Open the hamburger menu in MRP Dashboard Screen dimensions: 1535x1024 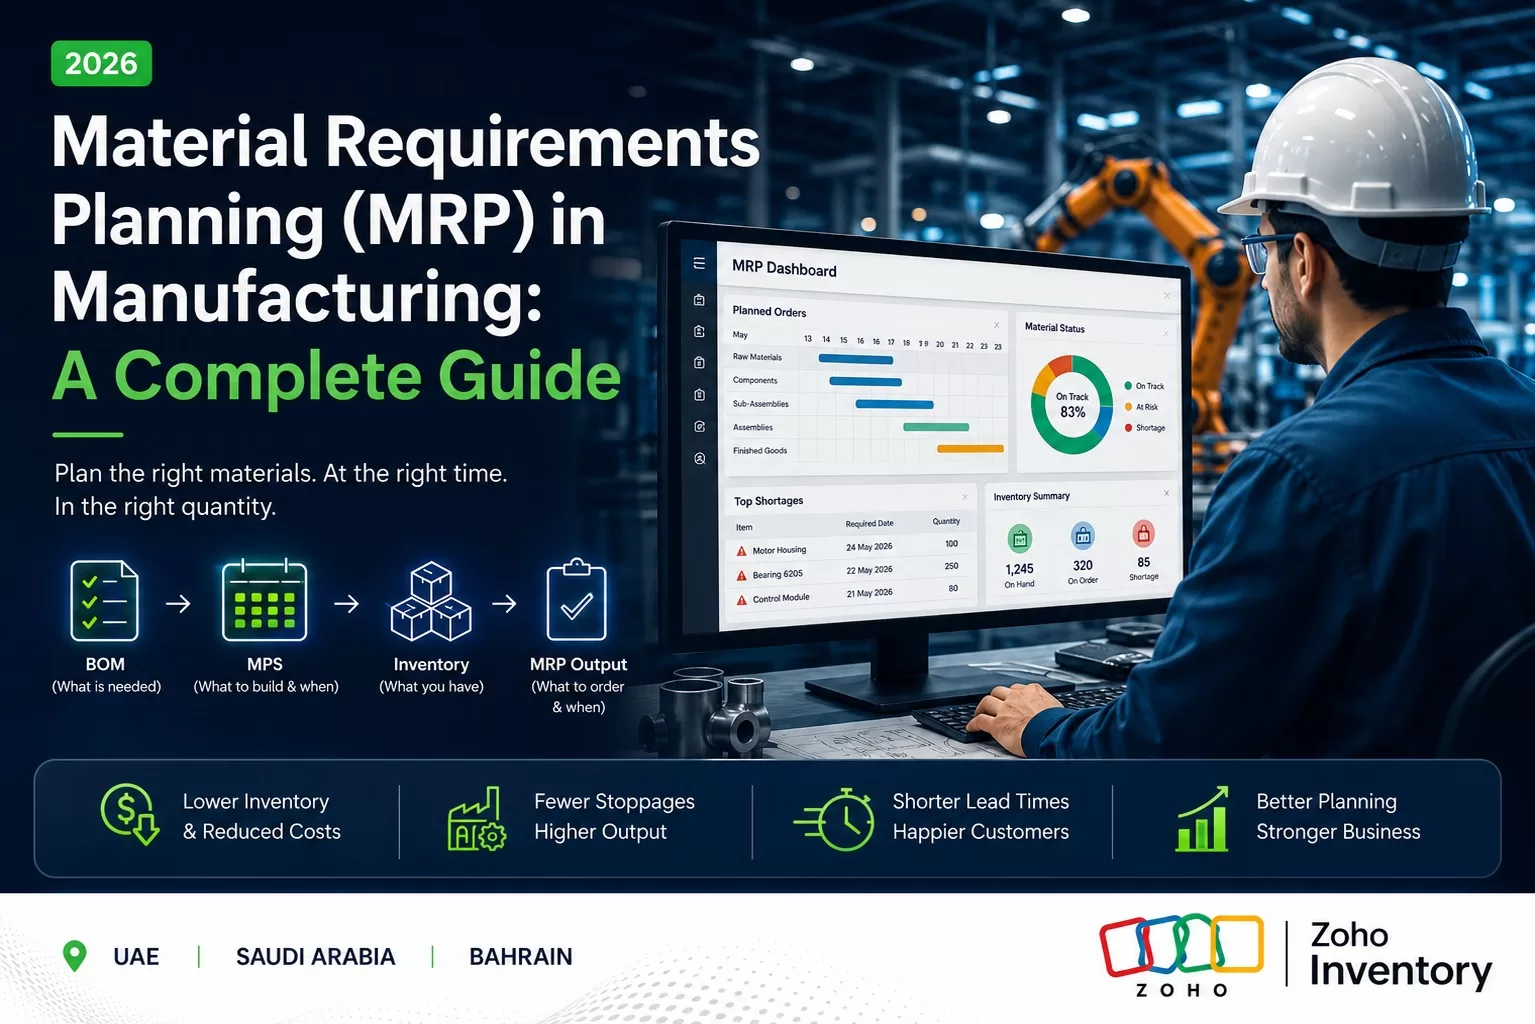(x=699, y=264)
